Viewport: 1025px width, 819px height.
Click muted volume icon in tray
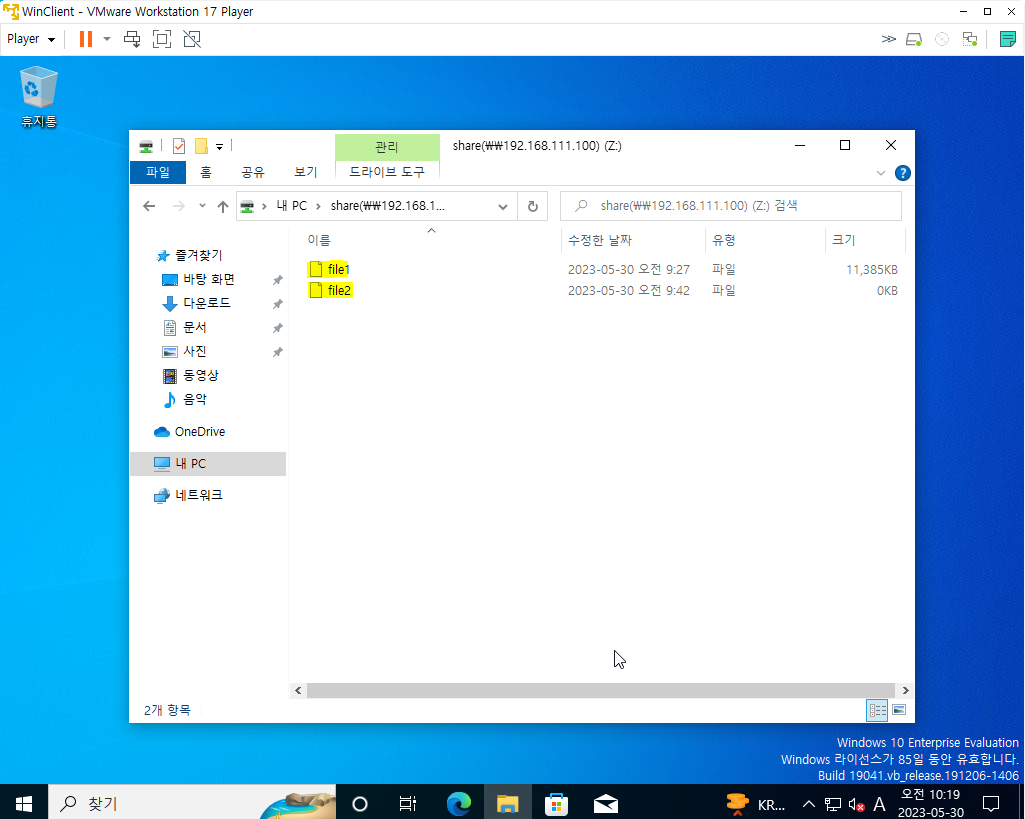(856, 805)
